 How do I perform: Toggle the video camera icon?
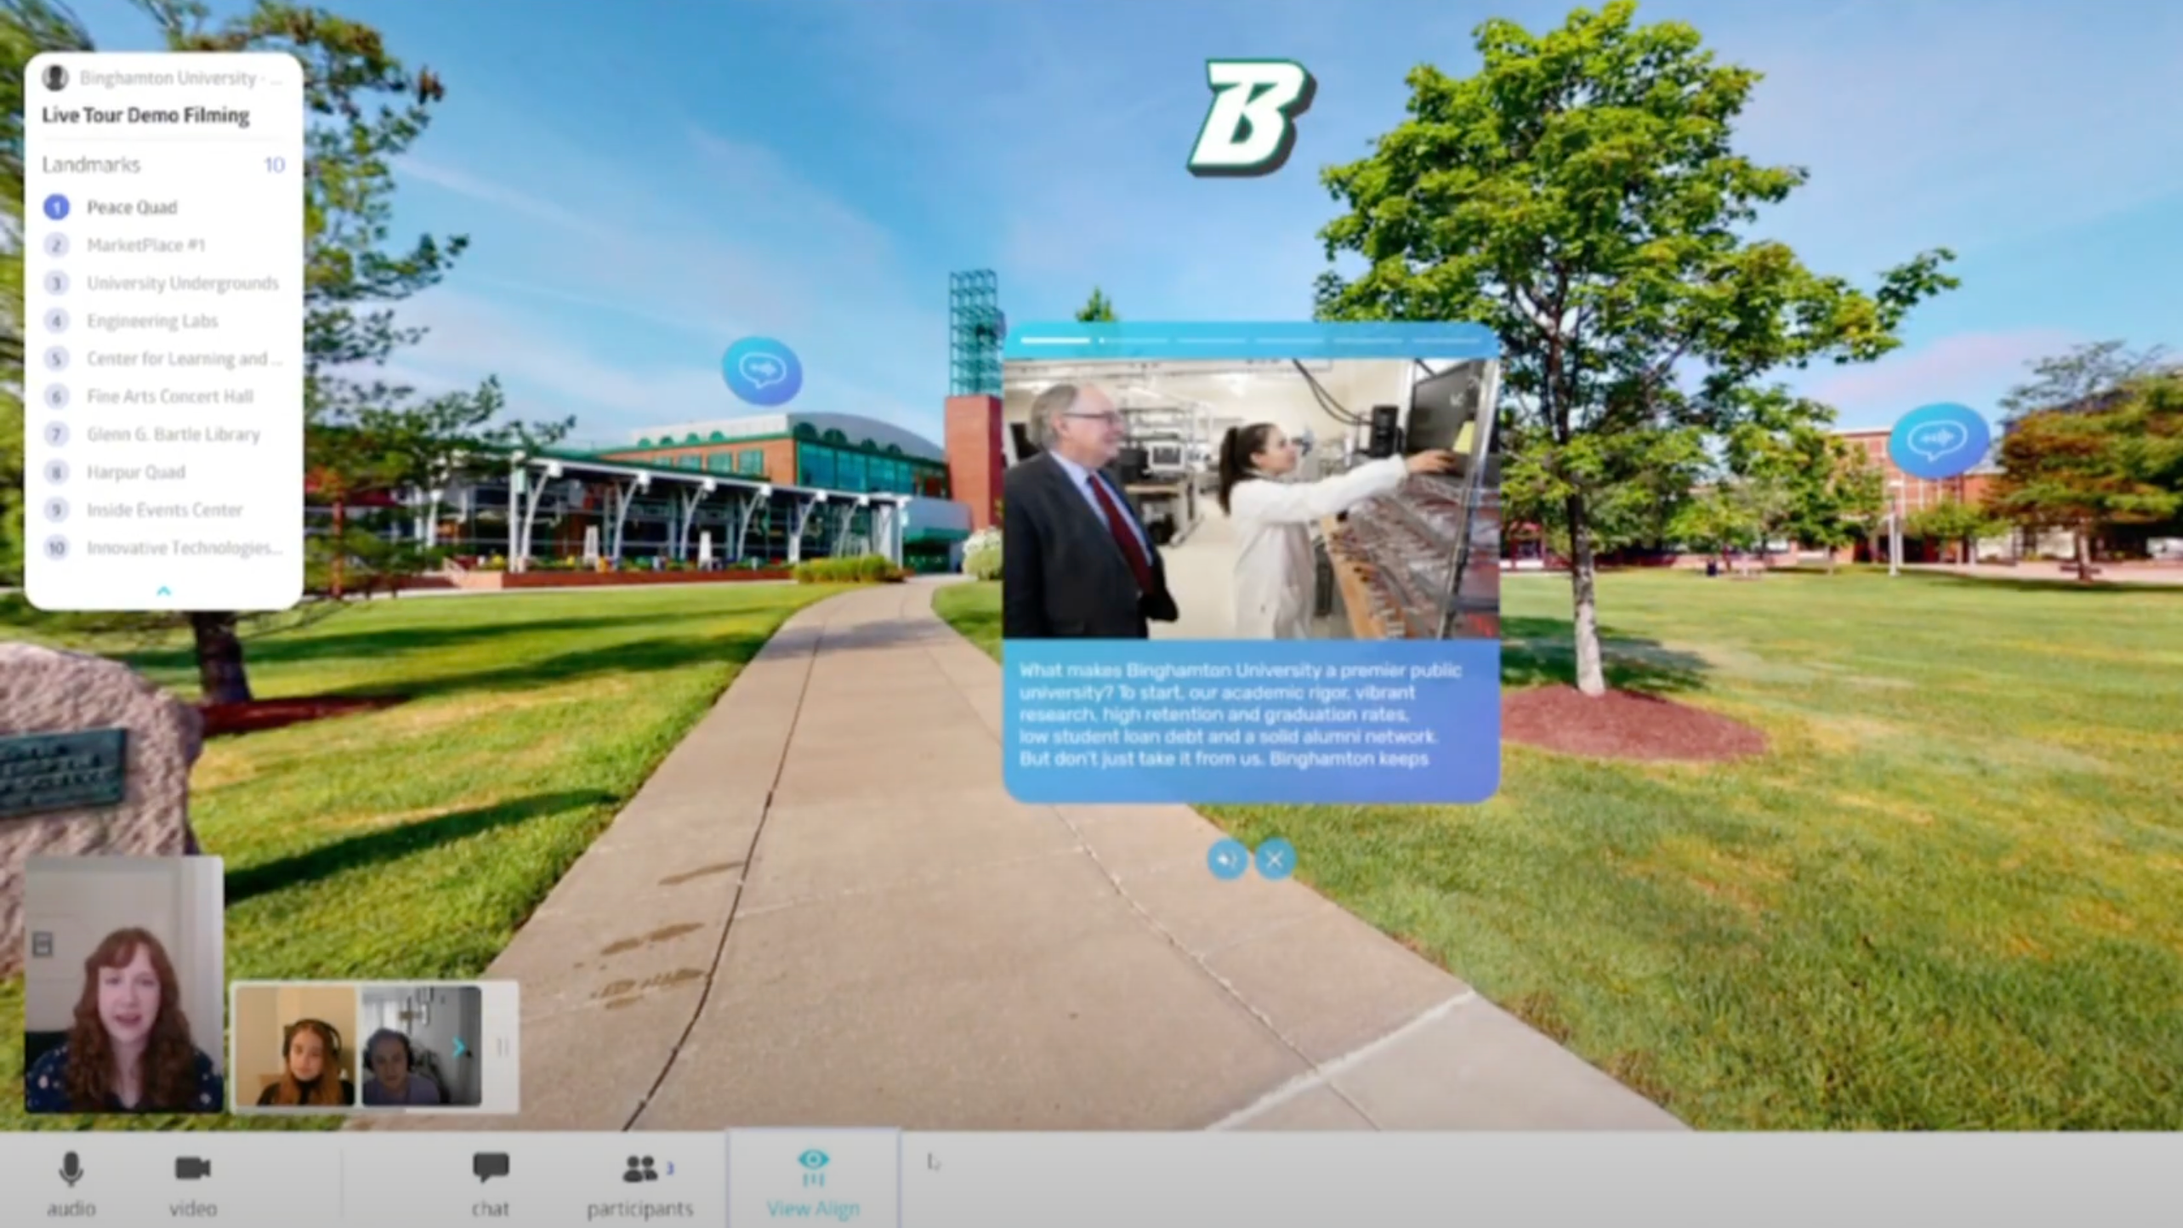click(x=192, y=1168)
